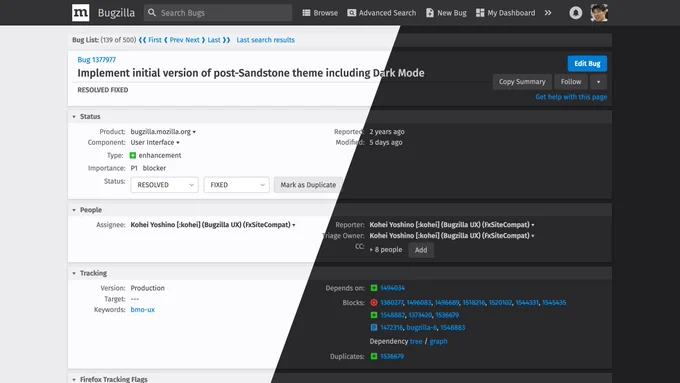Click the Bugzilla Mozilla logo icon
The image size is (680, 383).
tap(81, 13)
